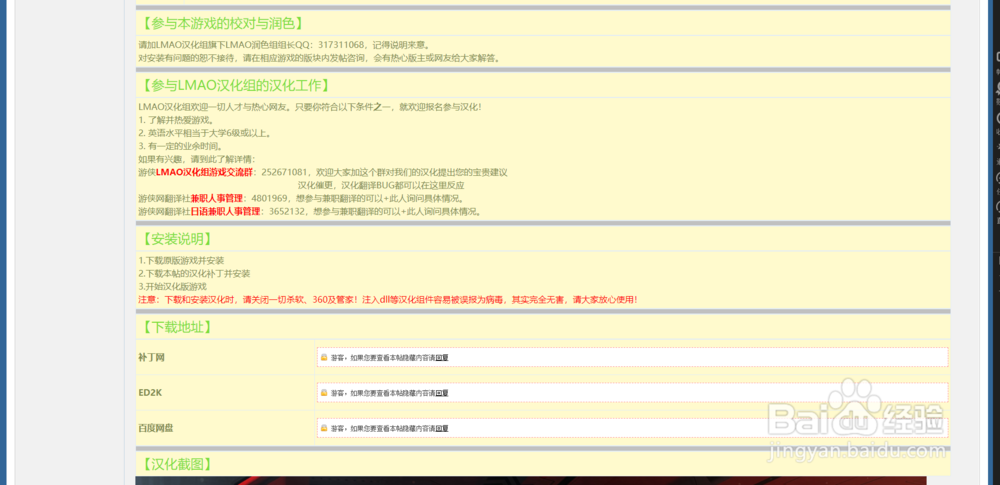
Task: Click the ED2K label
Action: tap(151, 392)
